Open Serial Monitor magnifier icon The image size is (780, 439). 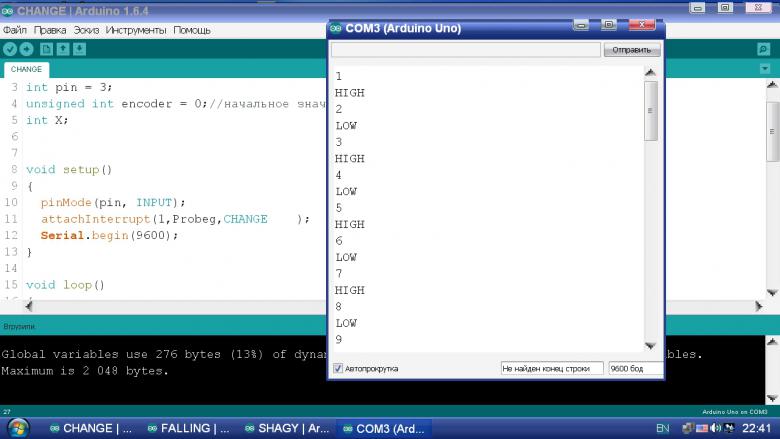click(763, 49)
